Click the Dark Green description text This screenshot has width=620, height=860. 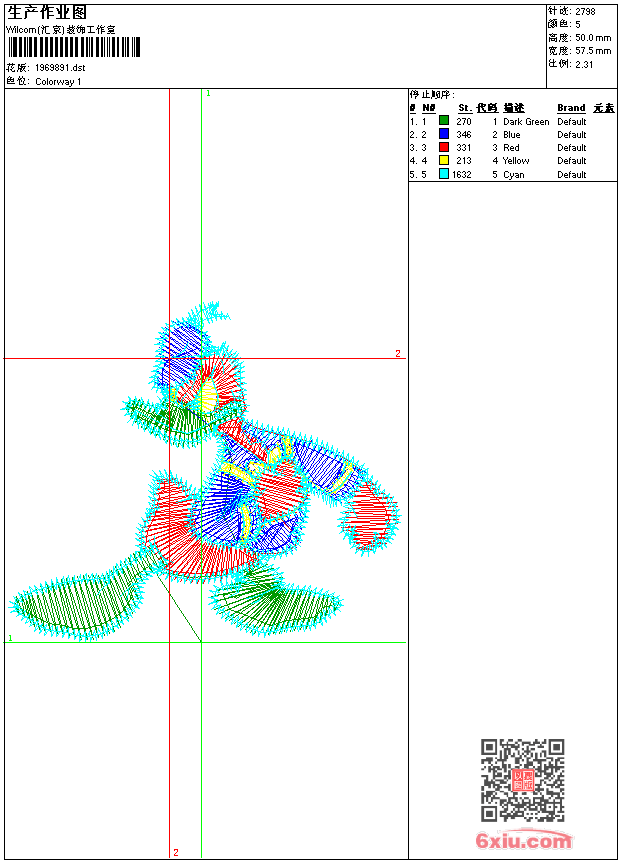(x=526, y=122)
